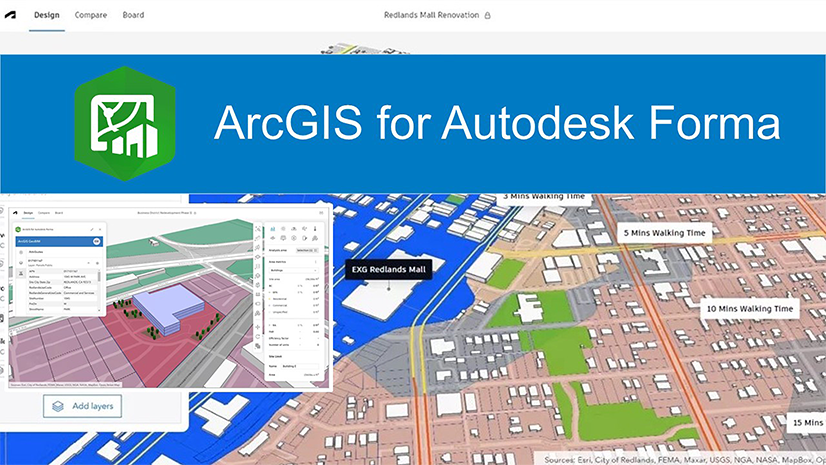Open the Area metrics three-dot menu in the inset

315,262
